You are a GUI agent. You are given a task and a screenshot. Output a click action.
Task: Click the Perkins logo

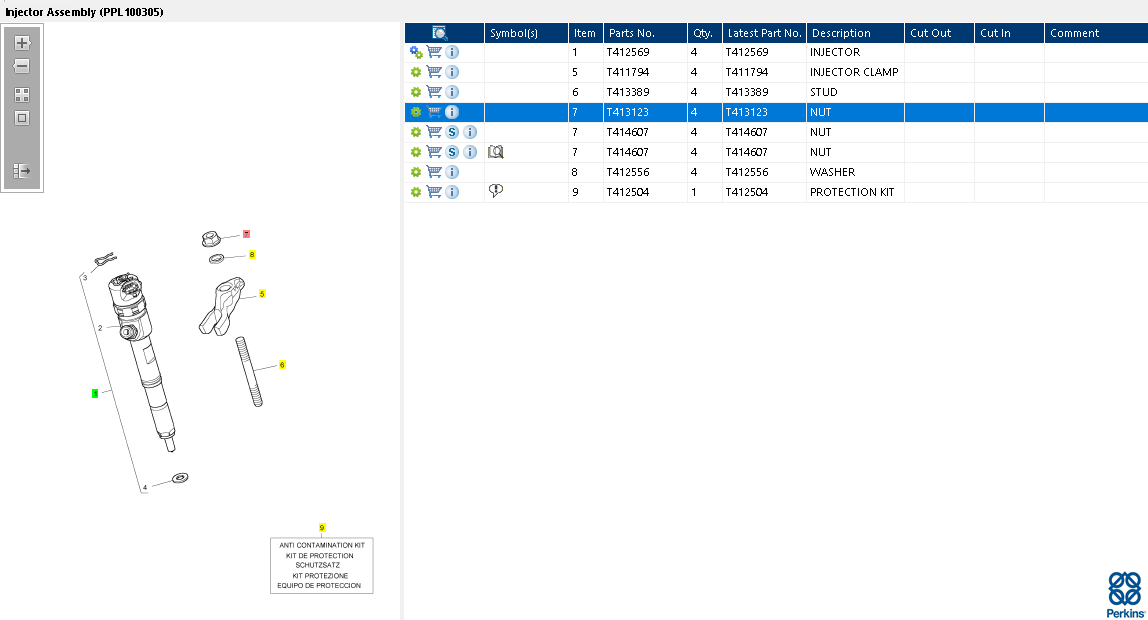[1124, 594]
